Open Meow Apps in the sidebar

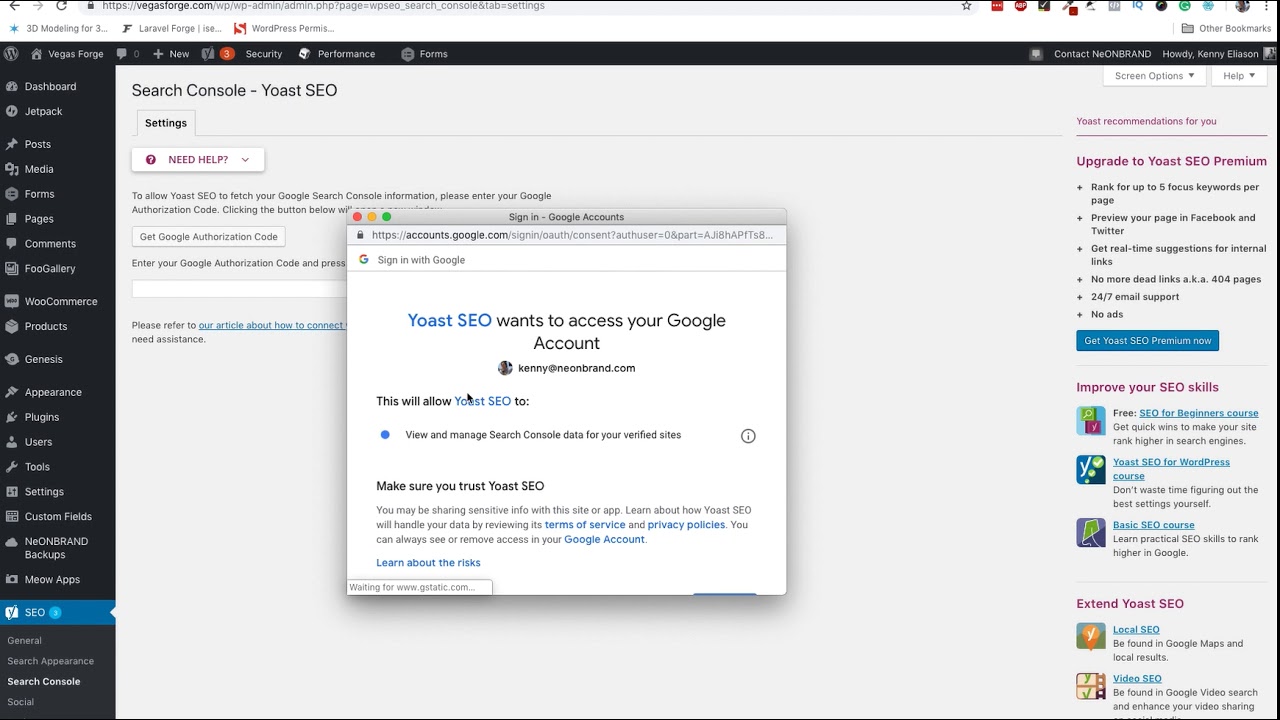coord(52,580)
